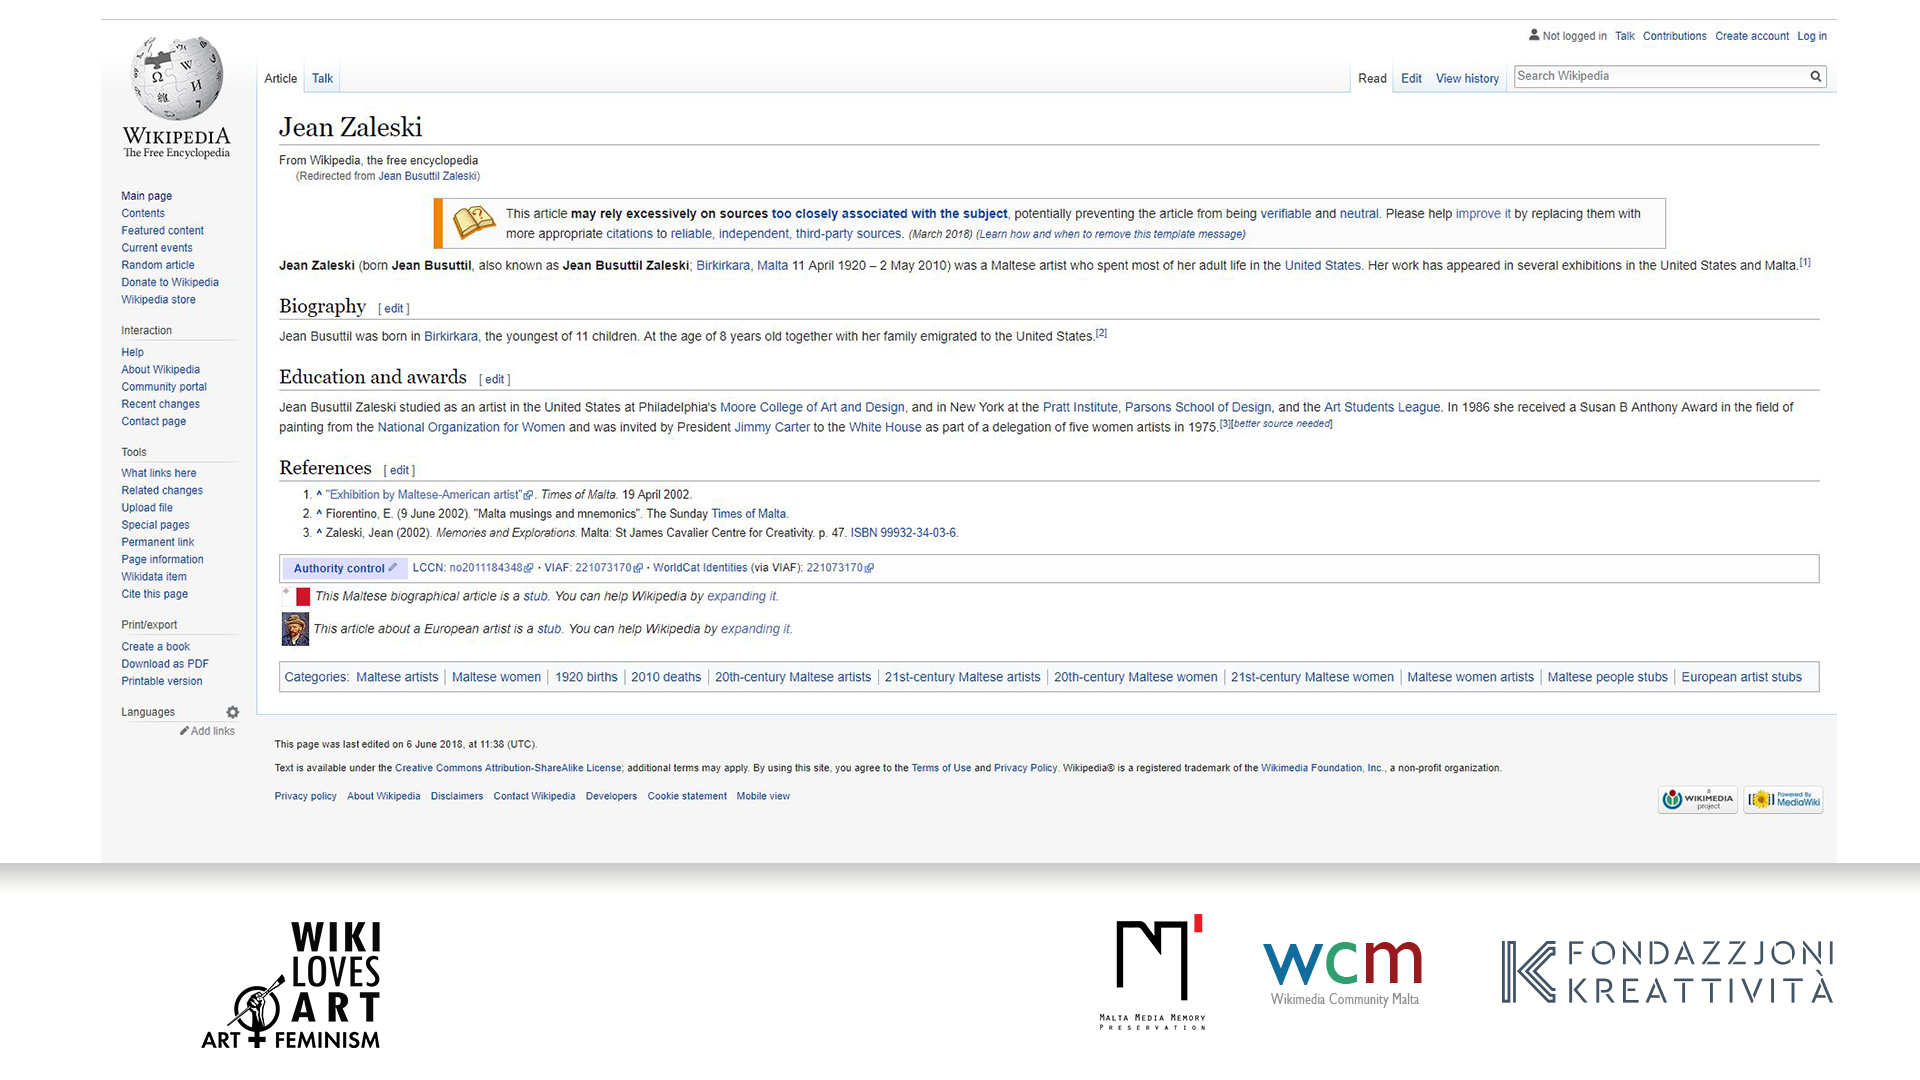The image size is (1920, 1080).
Task: Click the Authority control pencil icon
Action: pos(393,568)
